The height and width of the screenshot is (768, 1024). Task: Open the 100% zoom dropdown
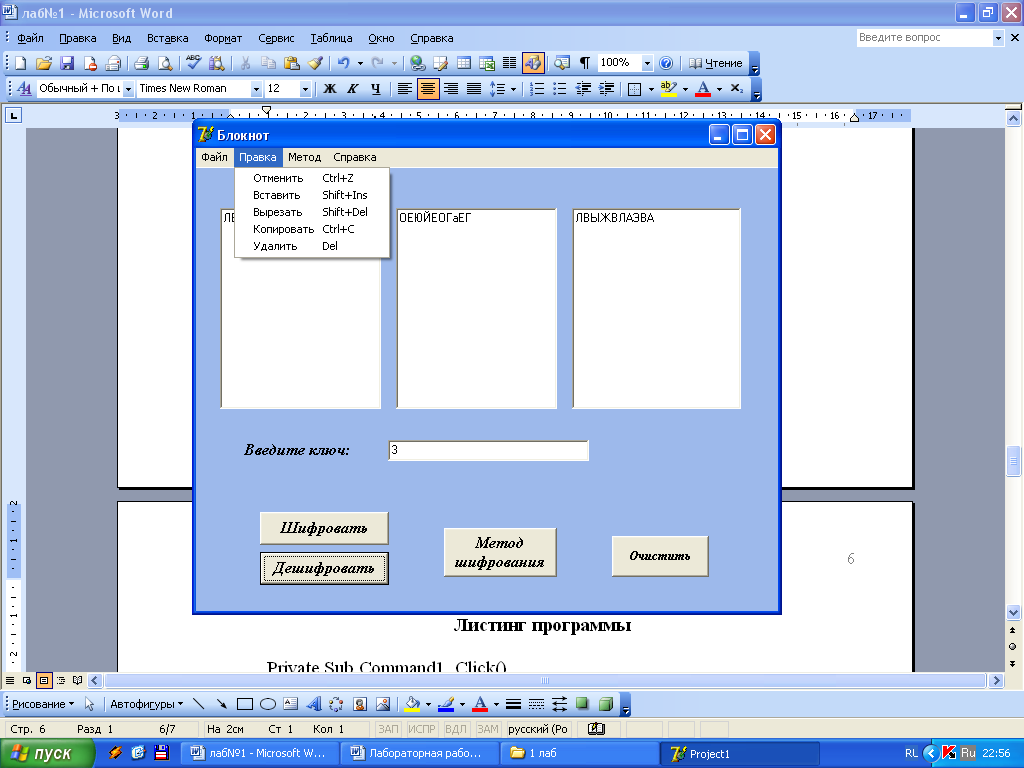pyautogui.click(x=647, y=63)
